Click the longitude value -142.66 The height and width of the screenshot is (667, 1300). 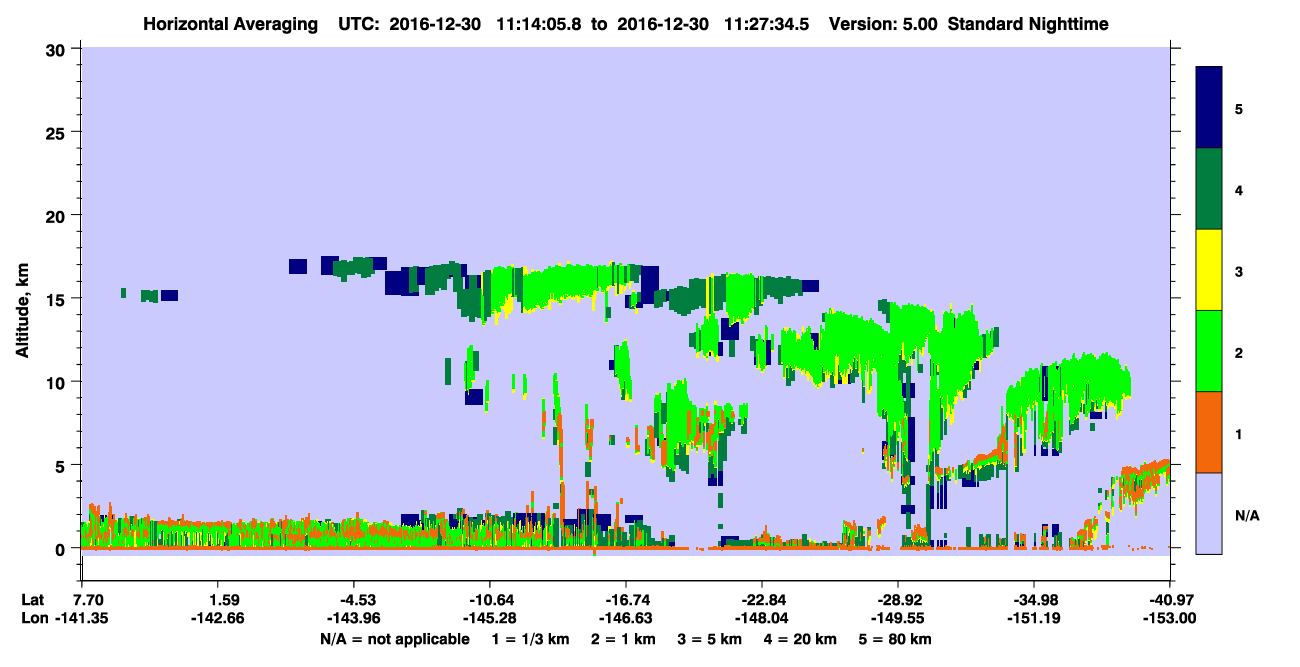click(218, 618)
